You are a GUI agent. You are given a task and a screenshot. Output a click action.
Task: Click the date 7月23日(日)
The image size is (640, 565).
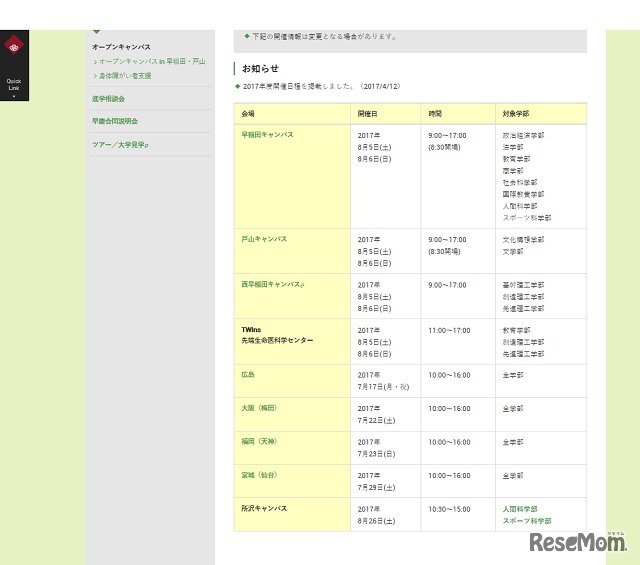pos(376,454)
